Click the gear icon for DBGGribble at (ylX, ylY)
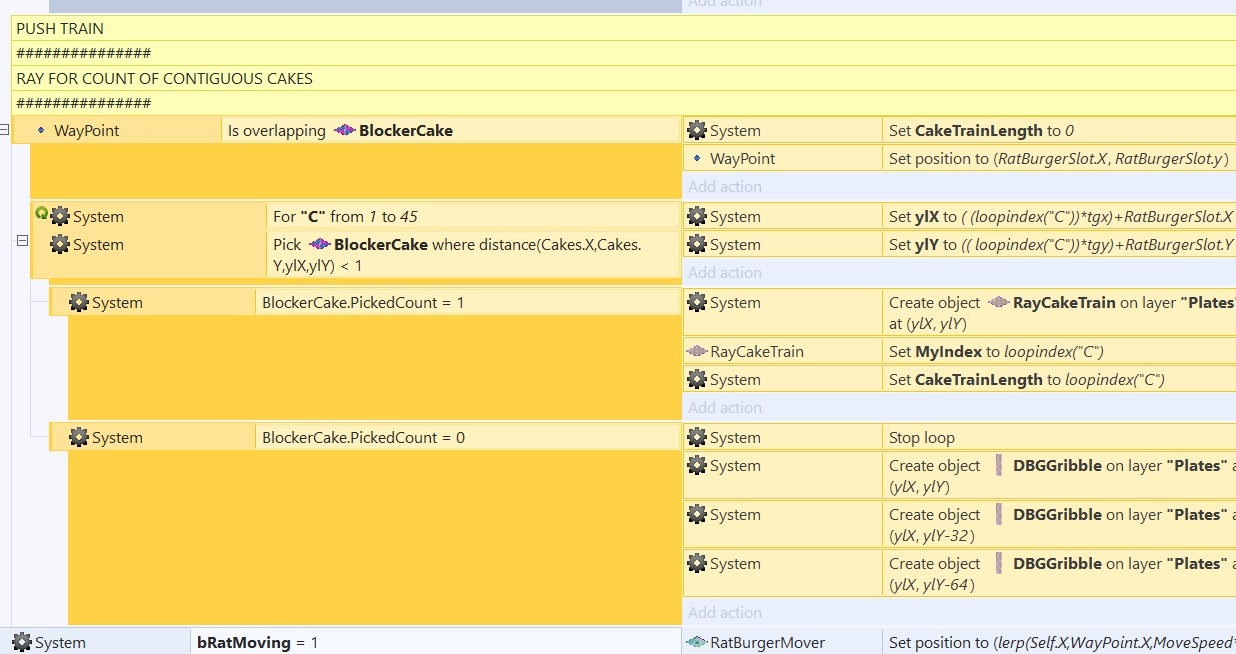This screenshot has width=1236, height=654. pos(697,465)
